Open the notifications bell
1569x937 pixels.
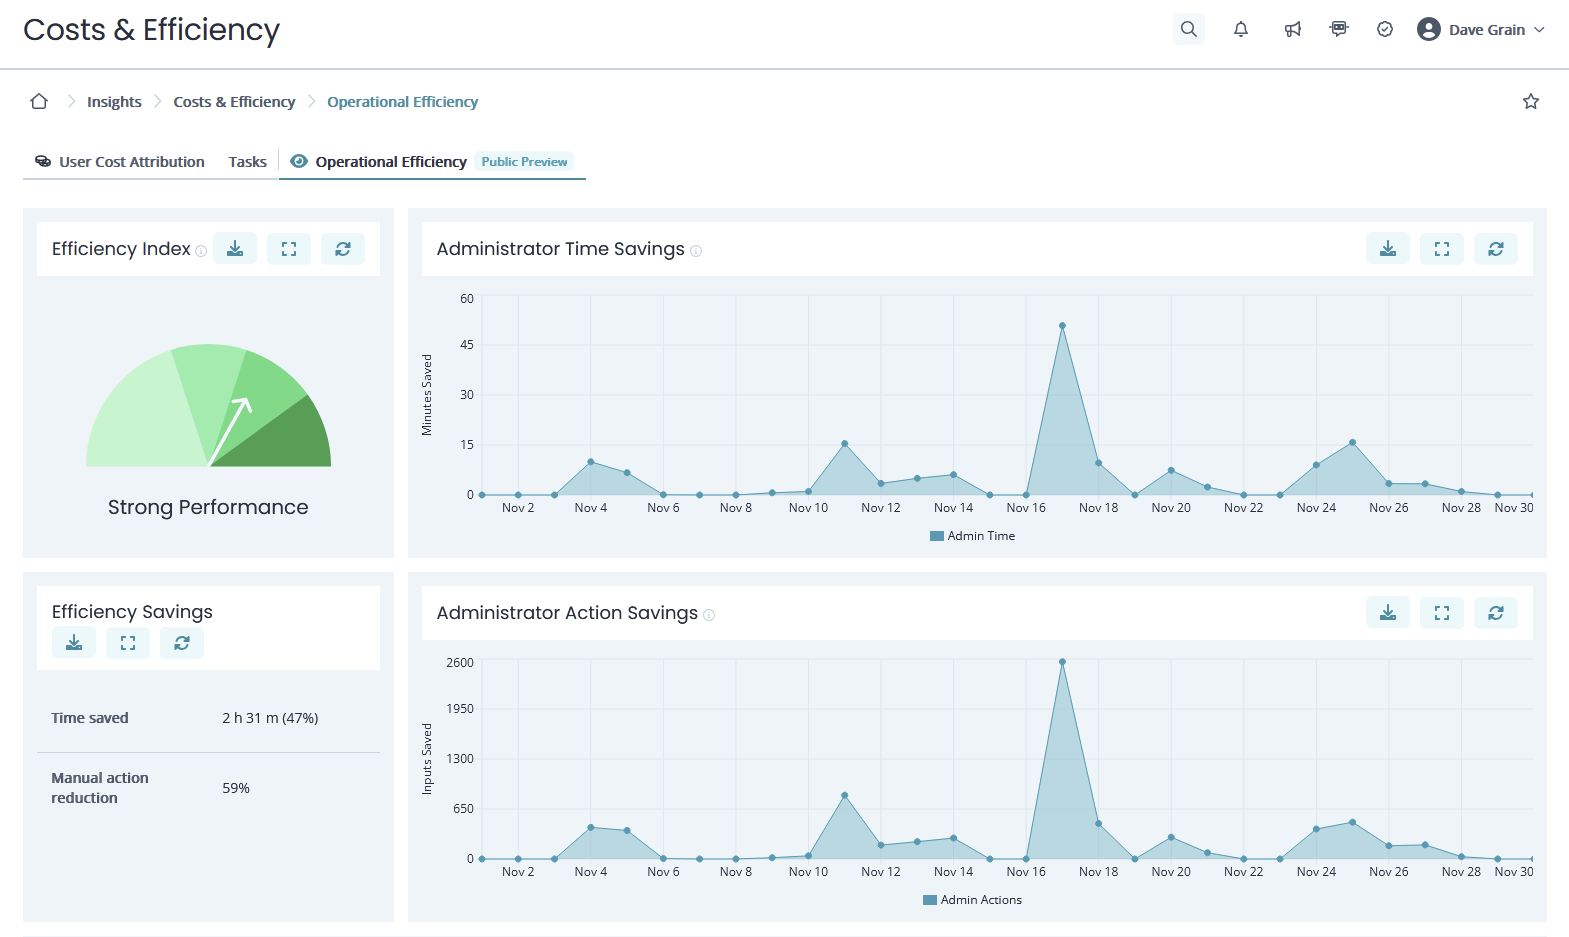point(1240,29)
